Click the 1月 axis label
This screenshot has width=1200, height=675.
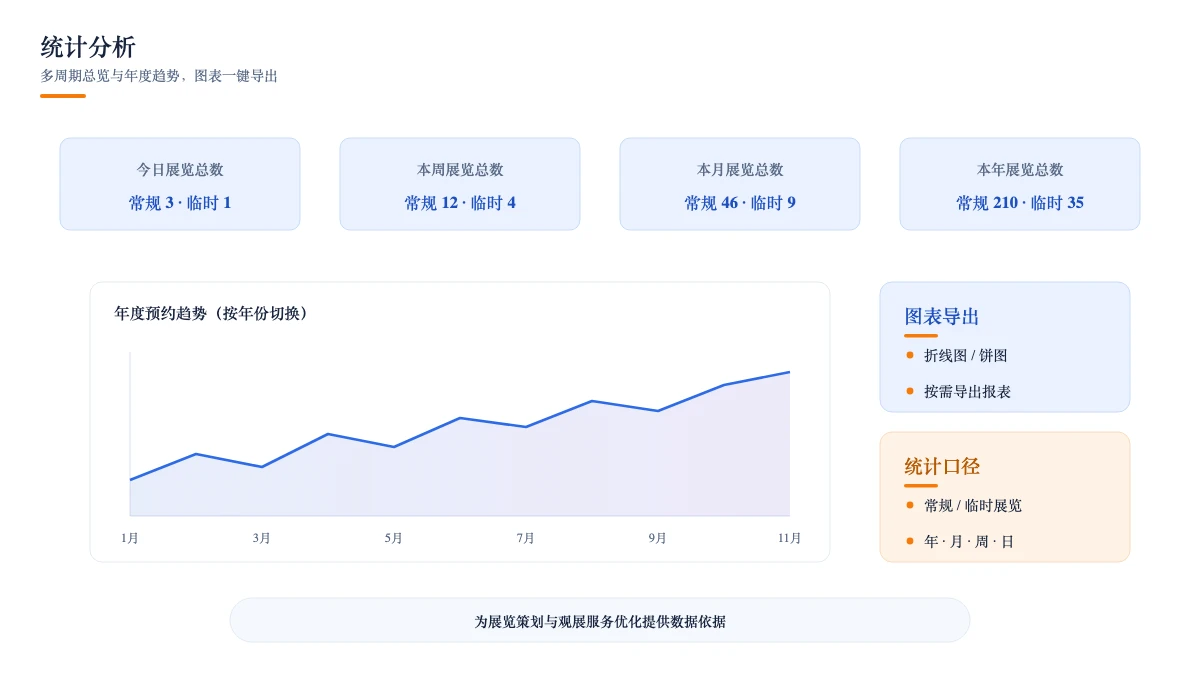[130, 538]
